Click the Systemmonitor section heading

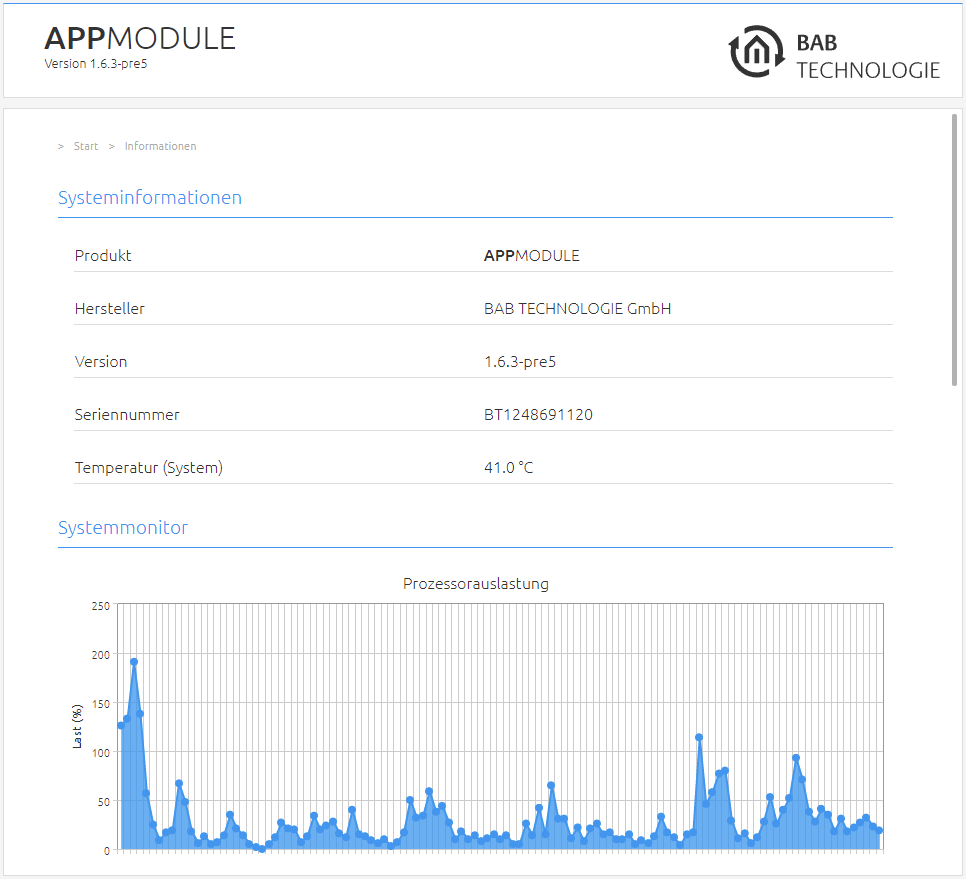point(123,527)
